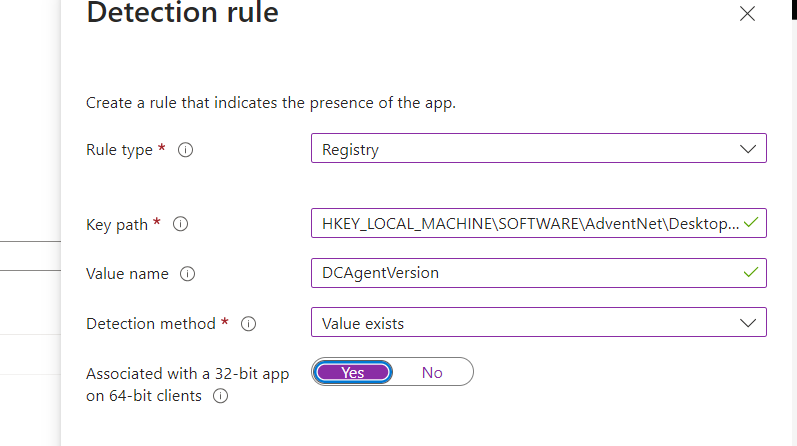The image size is (797, 446).
Task: Click the info icon next to Rule type
Action: pyautogui.click(x=185, y=150)
